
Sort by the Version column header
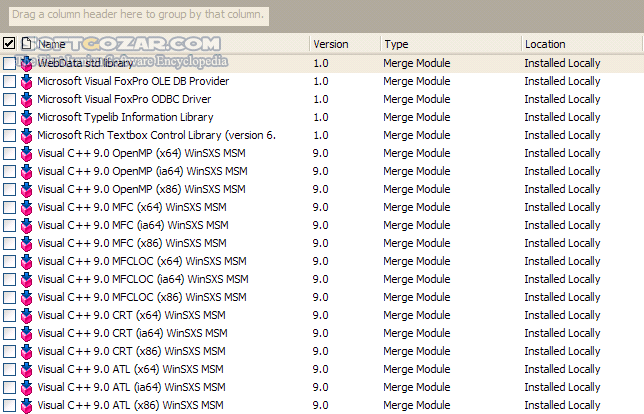(343, 44)
